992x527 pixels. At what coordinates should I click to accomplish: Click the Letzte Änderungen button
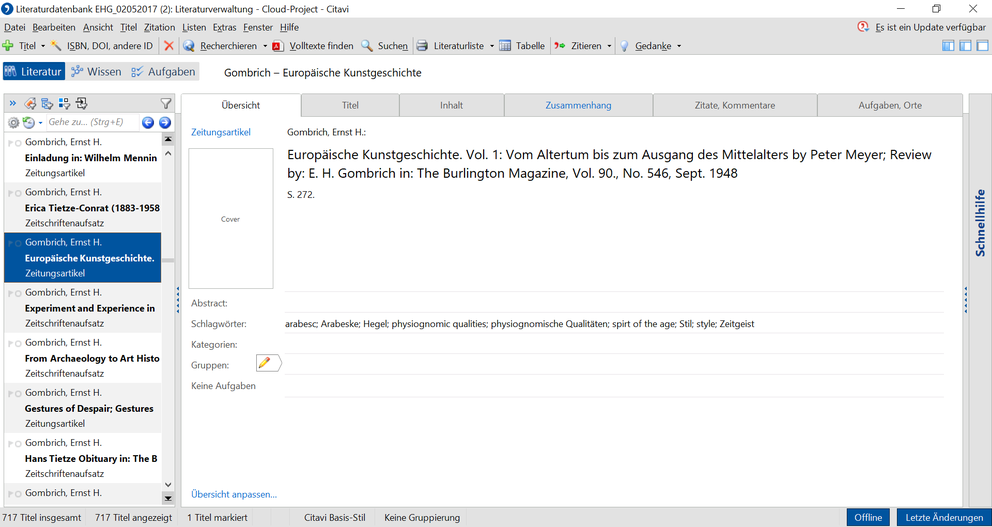coord(944,517)
